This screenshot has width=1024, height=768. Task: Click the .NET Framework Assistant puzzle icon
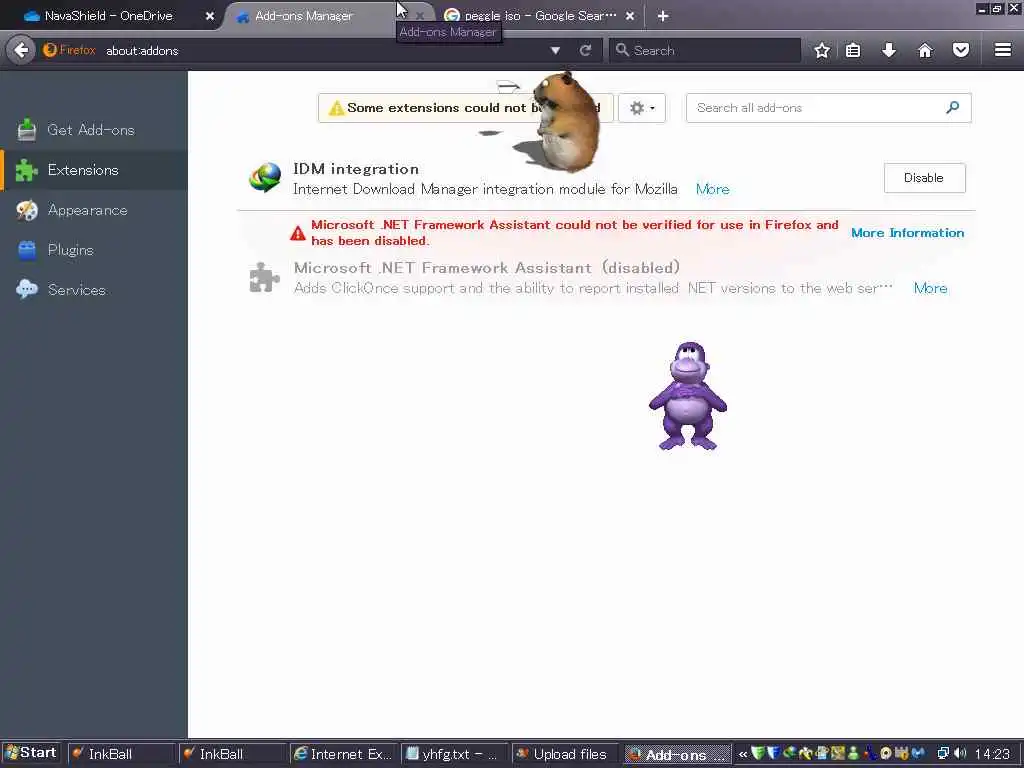pyautogui.click(x=264, y=277)
